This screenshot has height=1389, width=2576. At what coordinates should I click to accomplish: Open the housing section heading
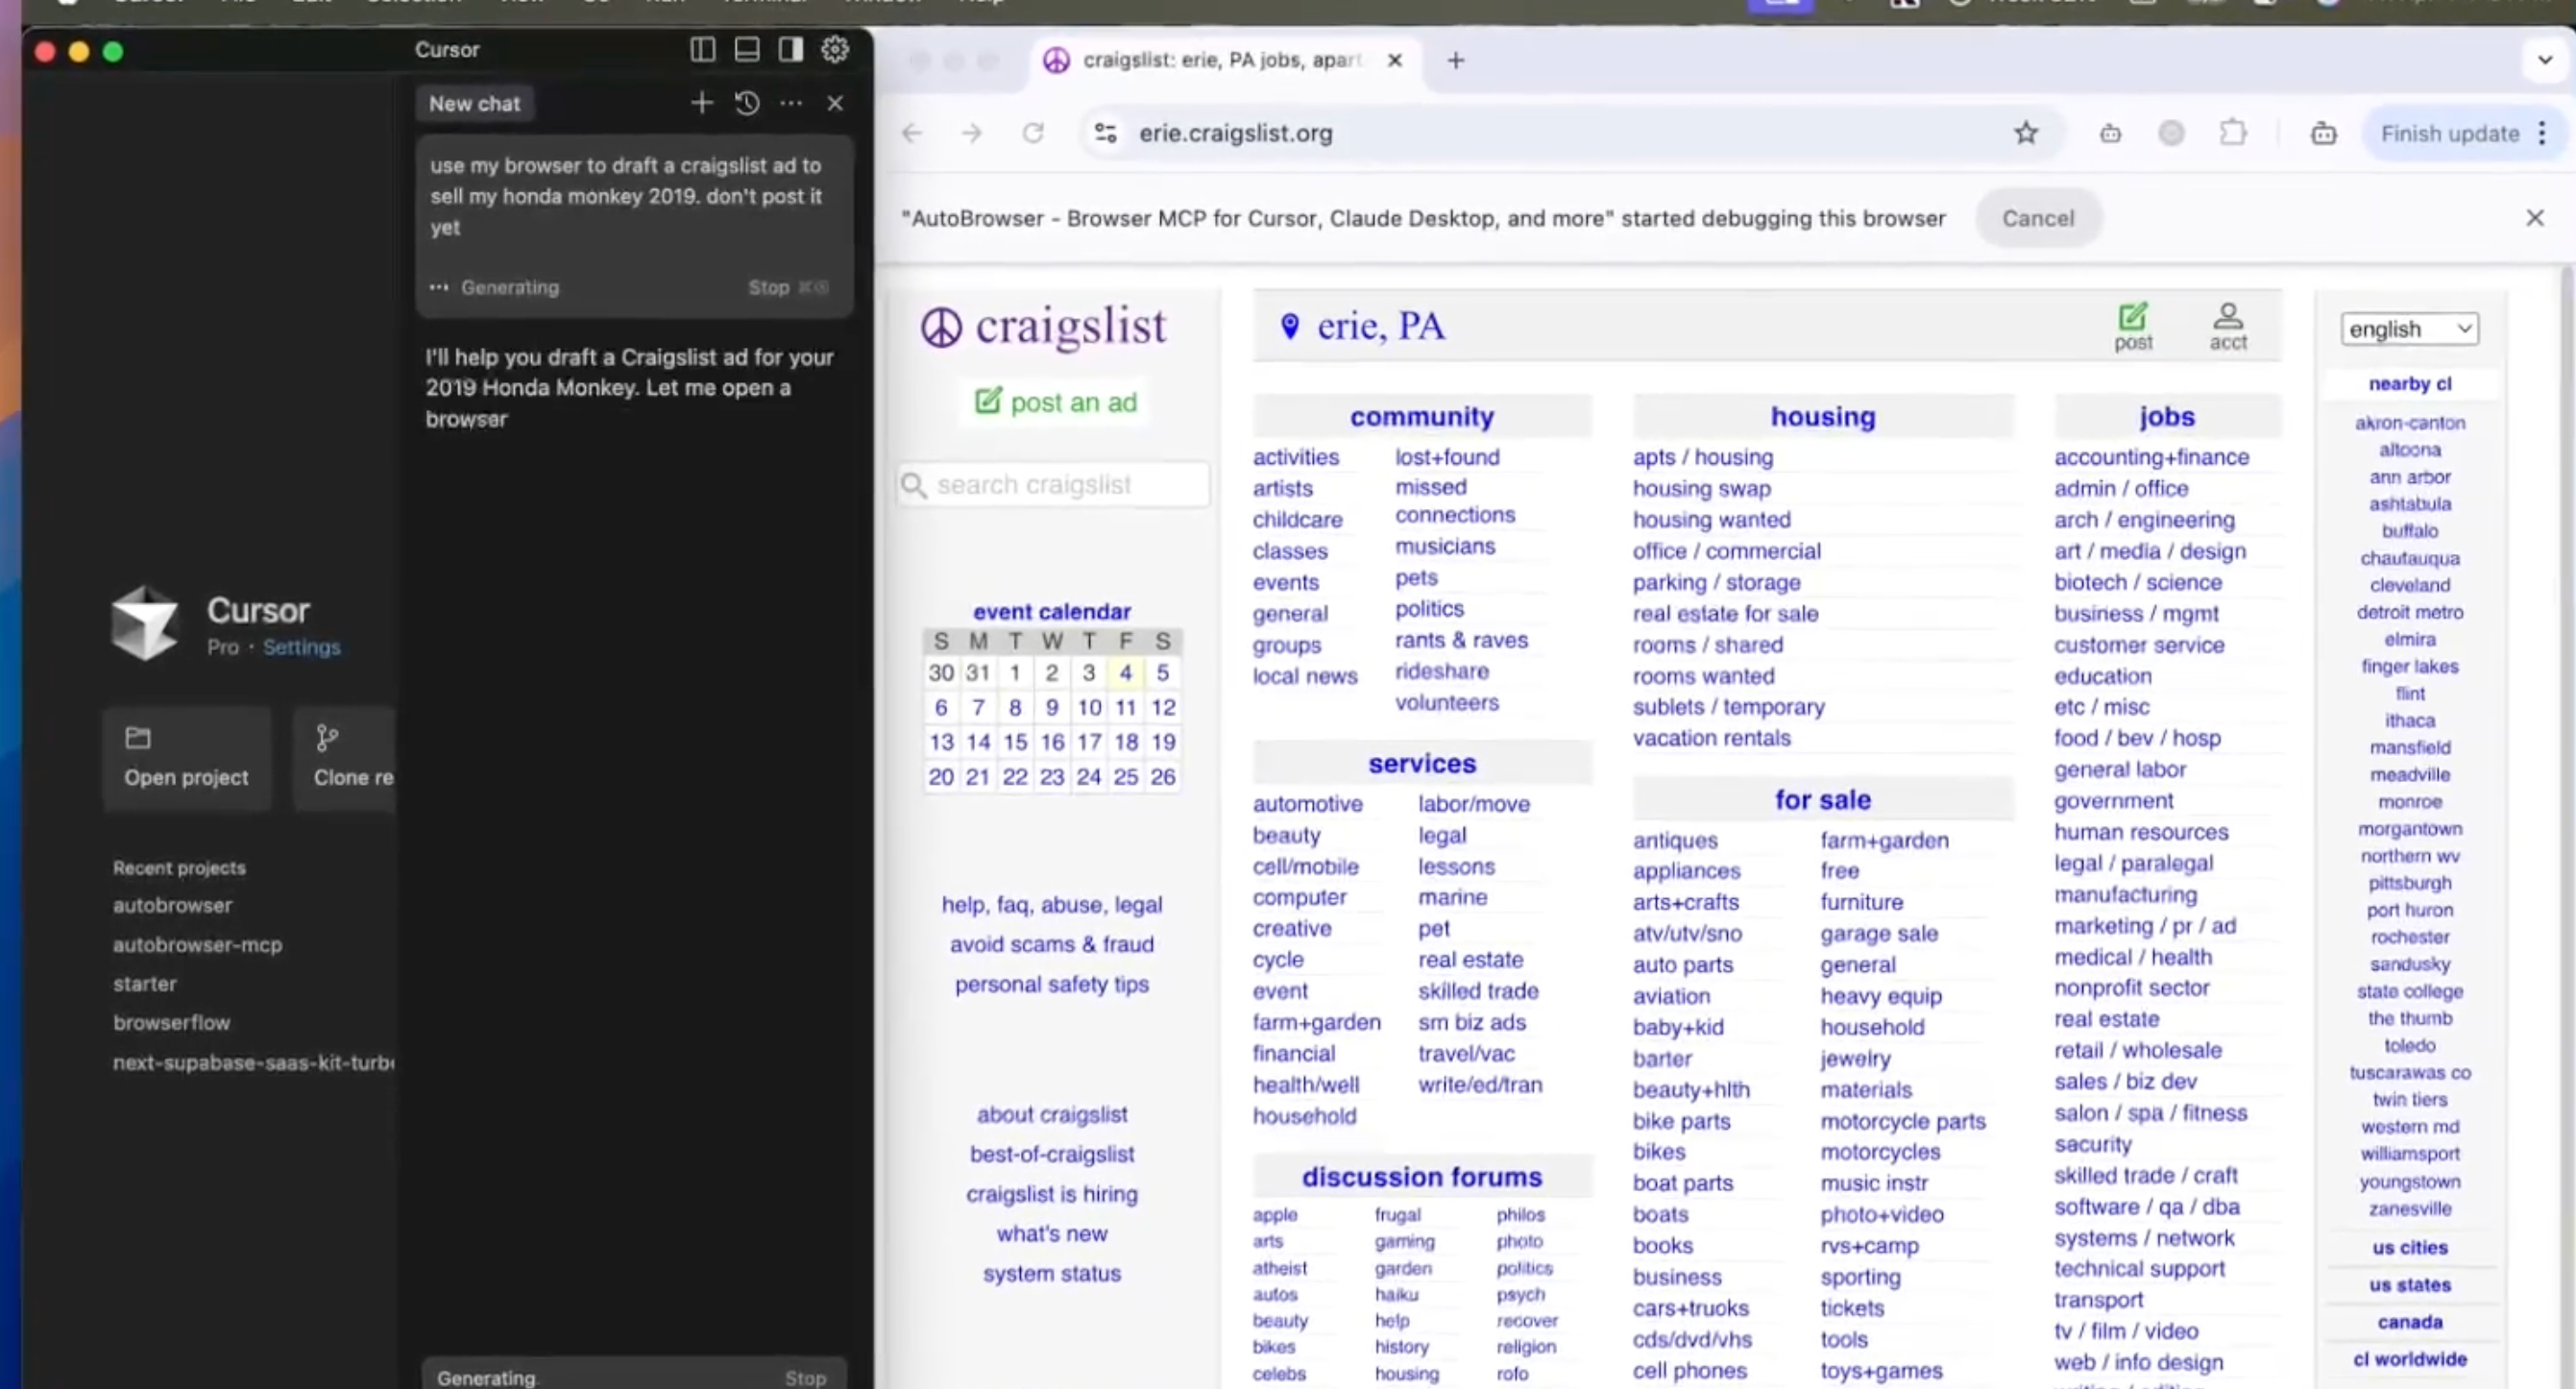point(1822,417)
